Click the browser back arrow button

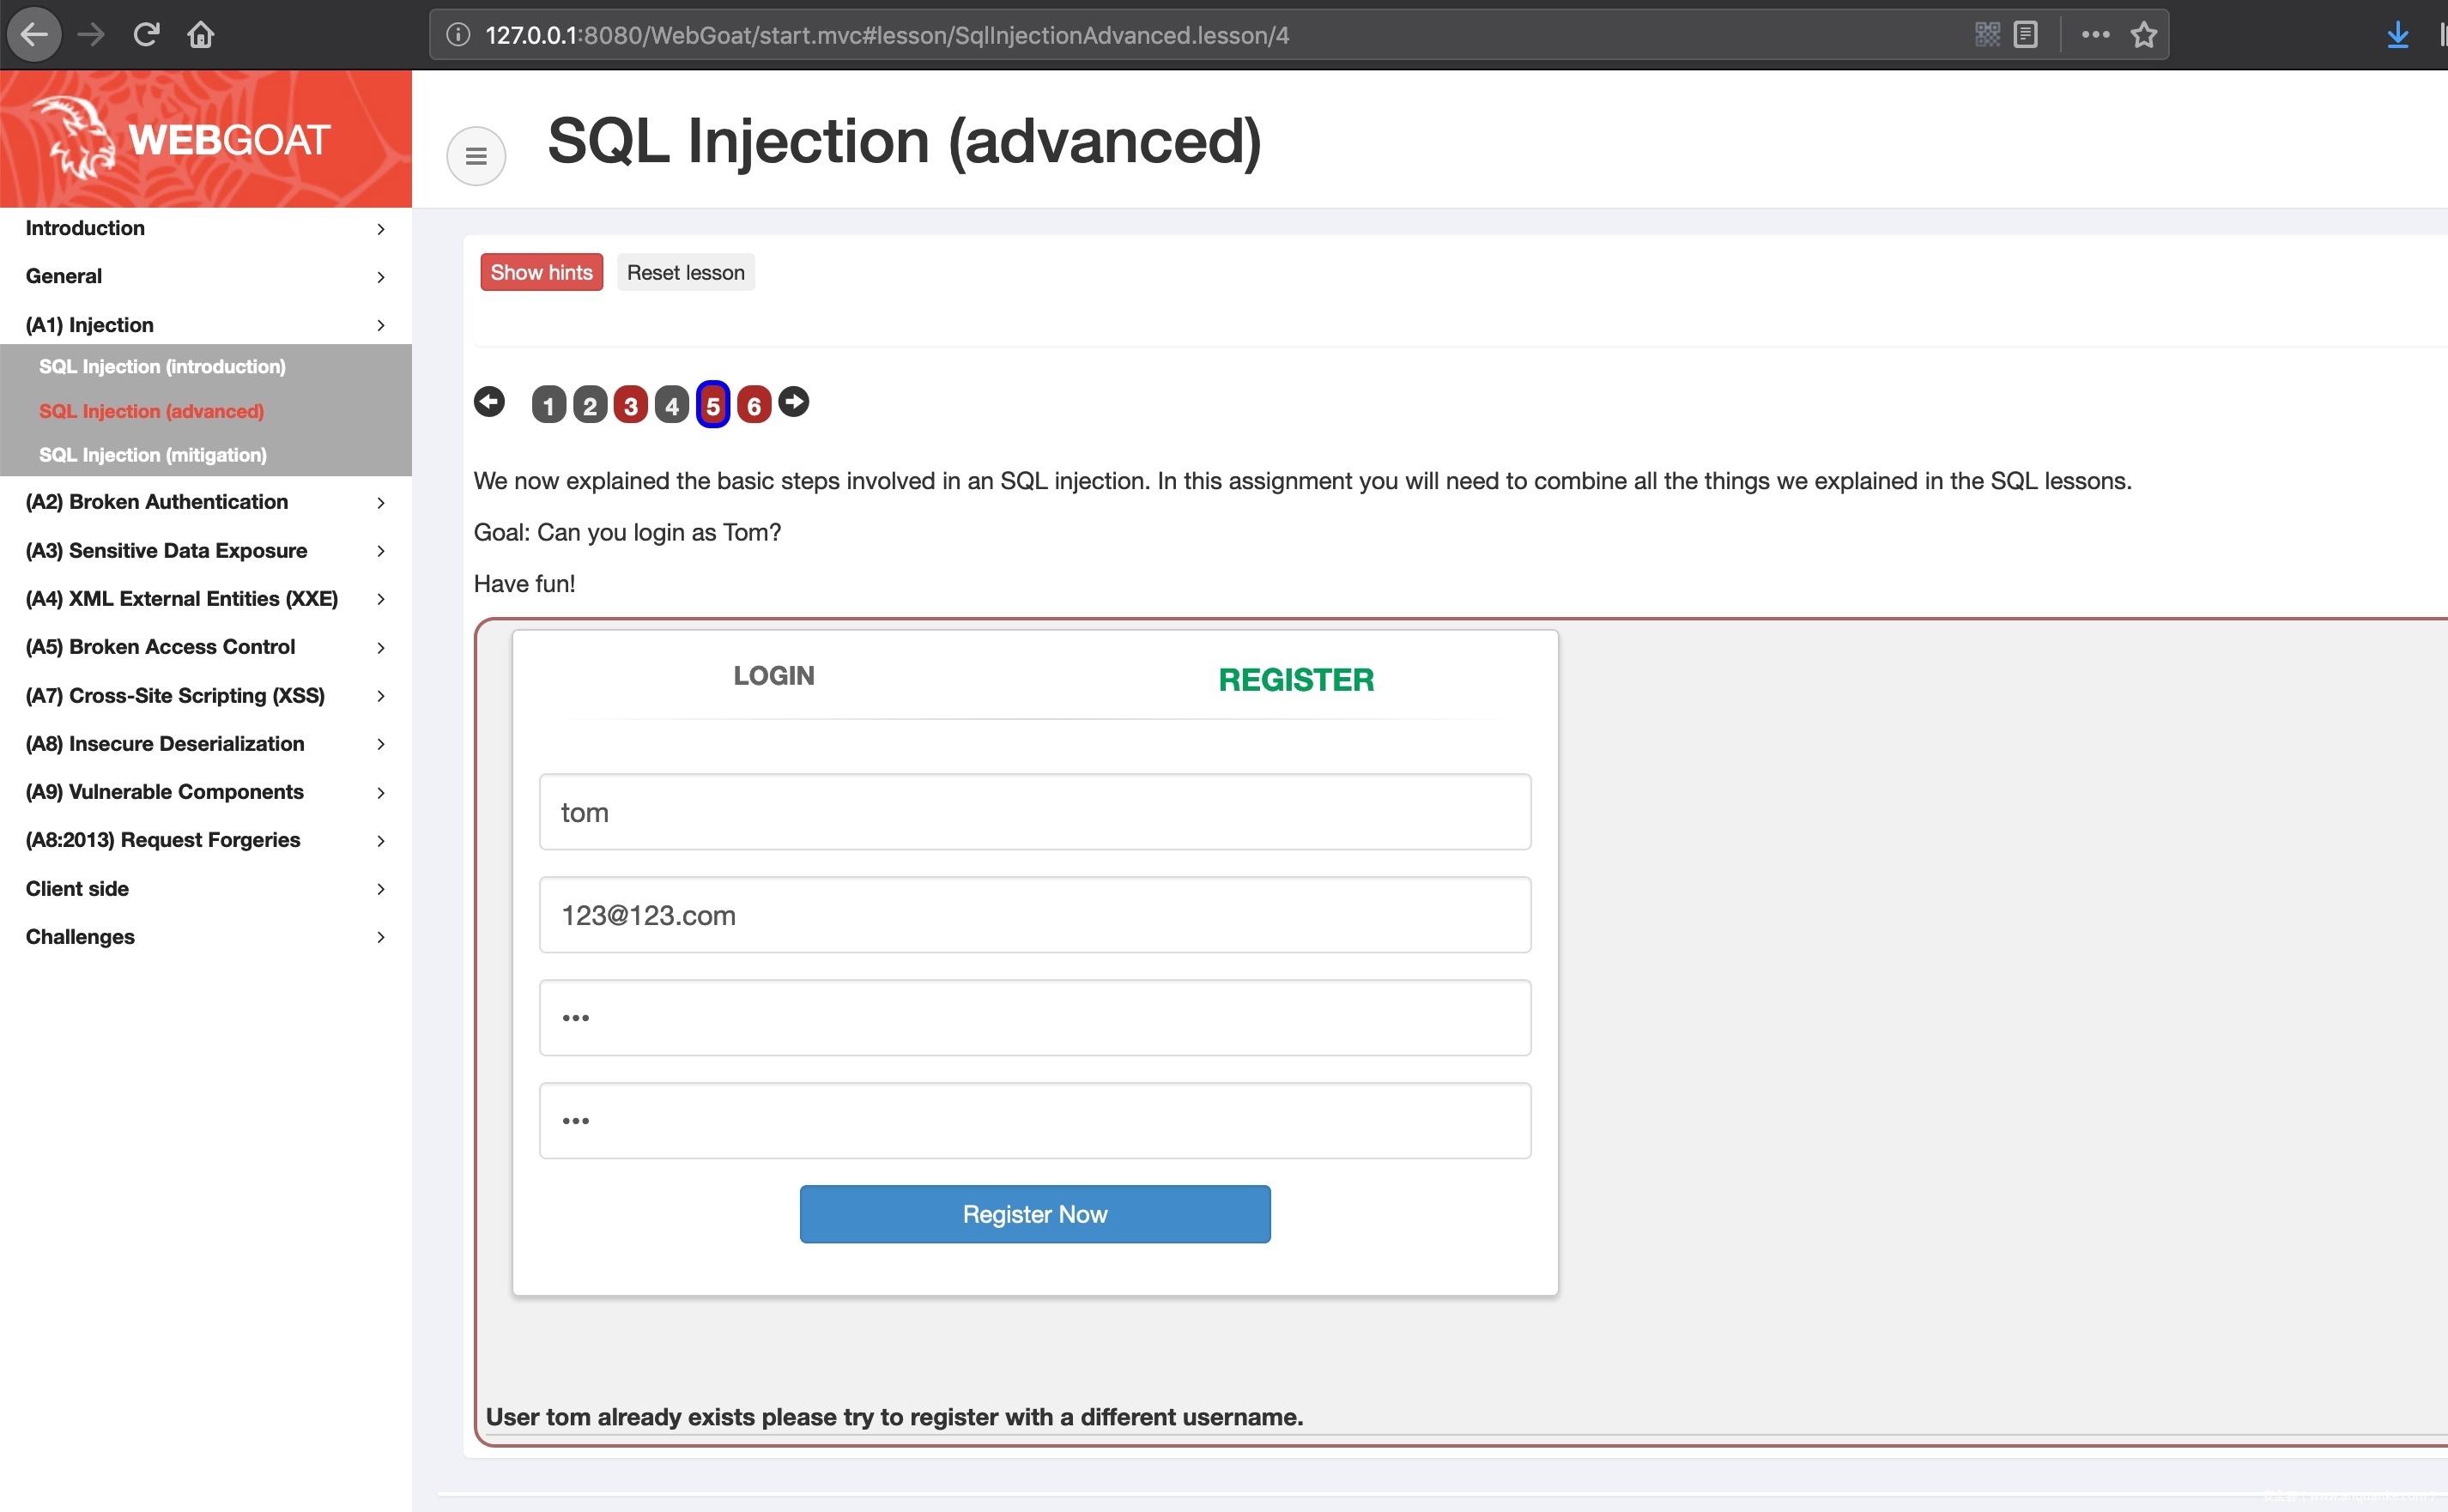pyautogui.click(x=34, y=35)
